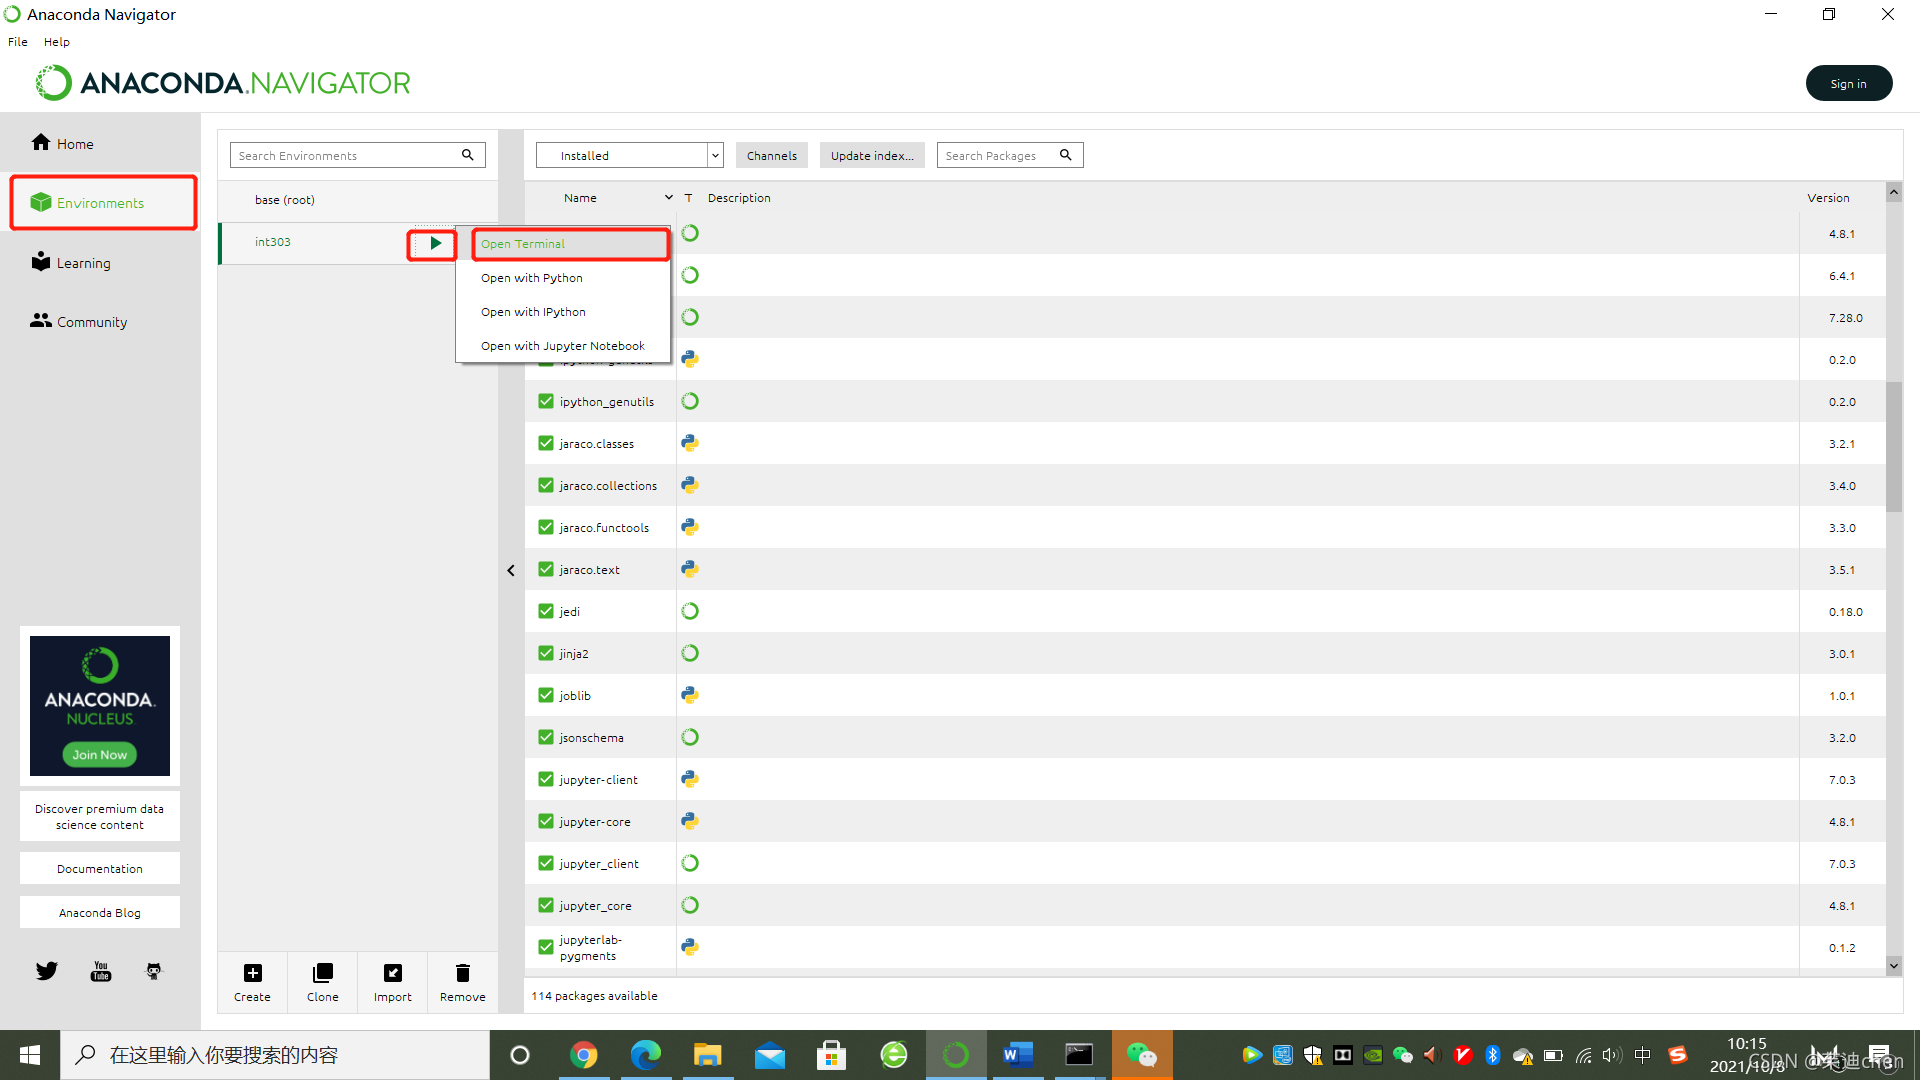Select Open with Jupyter Notebook
This screenshot has width=1920, height=1080.
(562, 346)
